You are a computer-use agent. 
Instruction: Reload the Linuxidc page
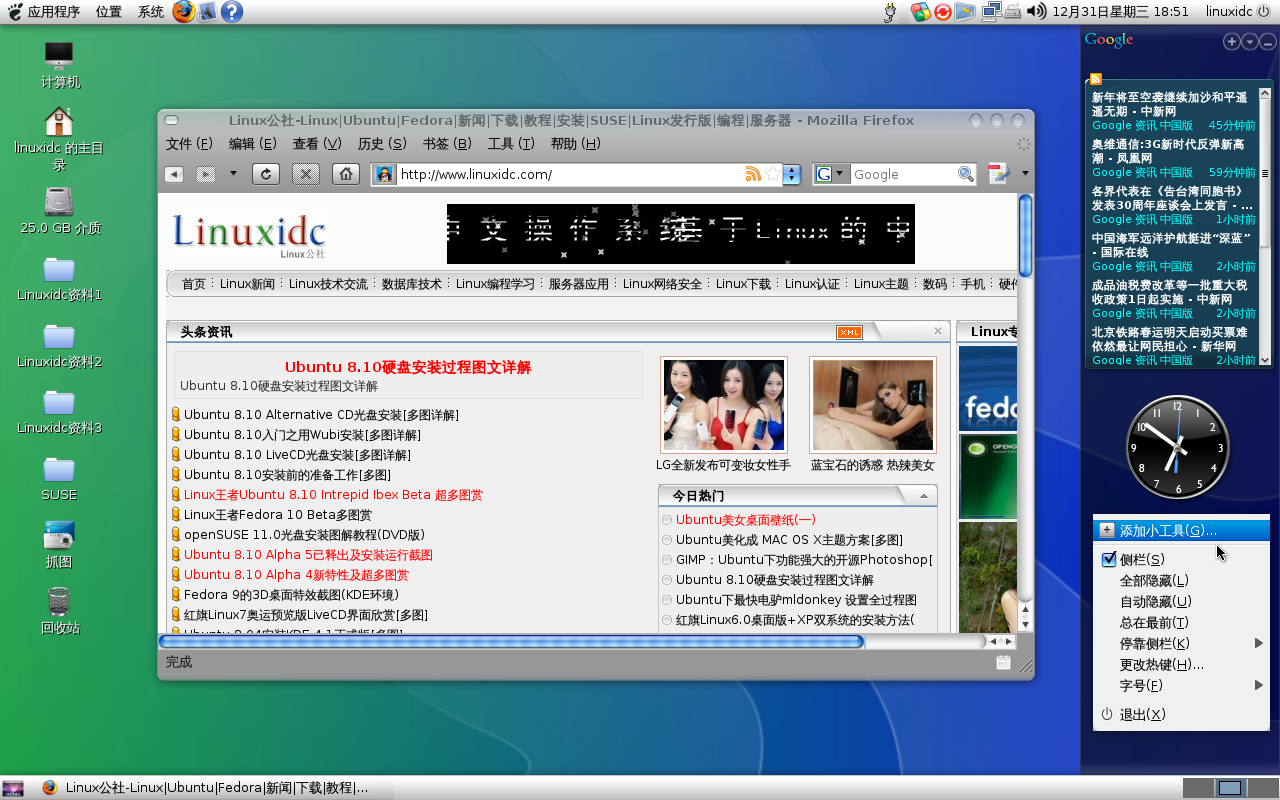click(x=265, y=174)
